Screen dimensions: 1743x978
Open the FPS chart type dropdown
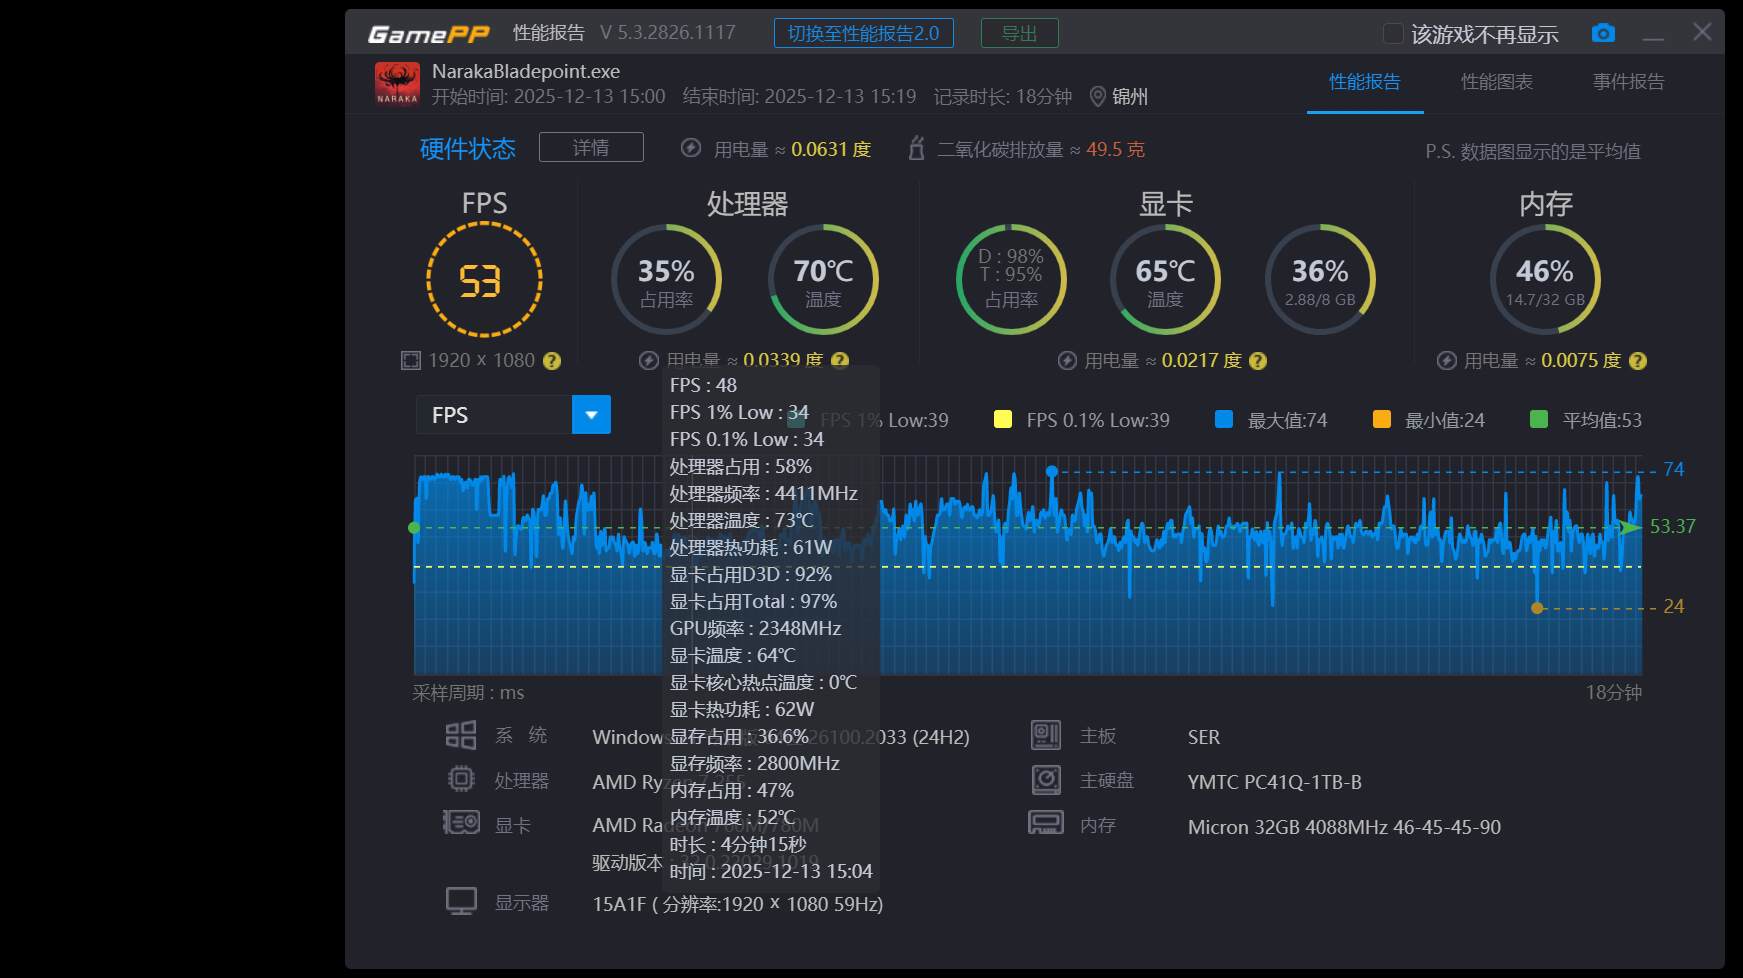[x=591, y=414]
